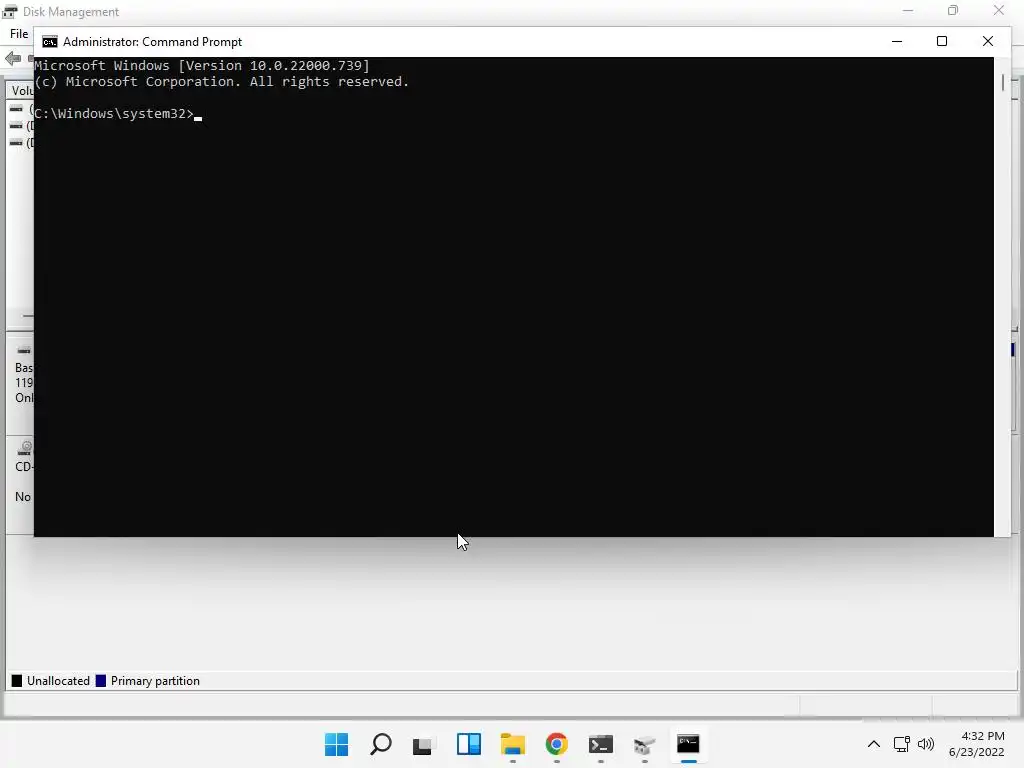
Task: Open File Explorer from taskbar
Action: [513, 744]
